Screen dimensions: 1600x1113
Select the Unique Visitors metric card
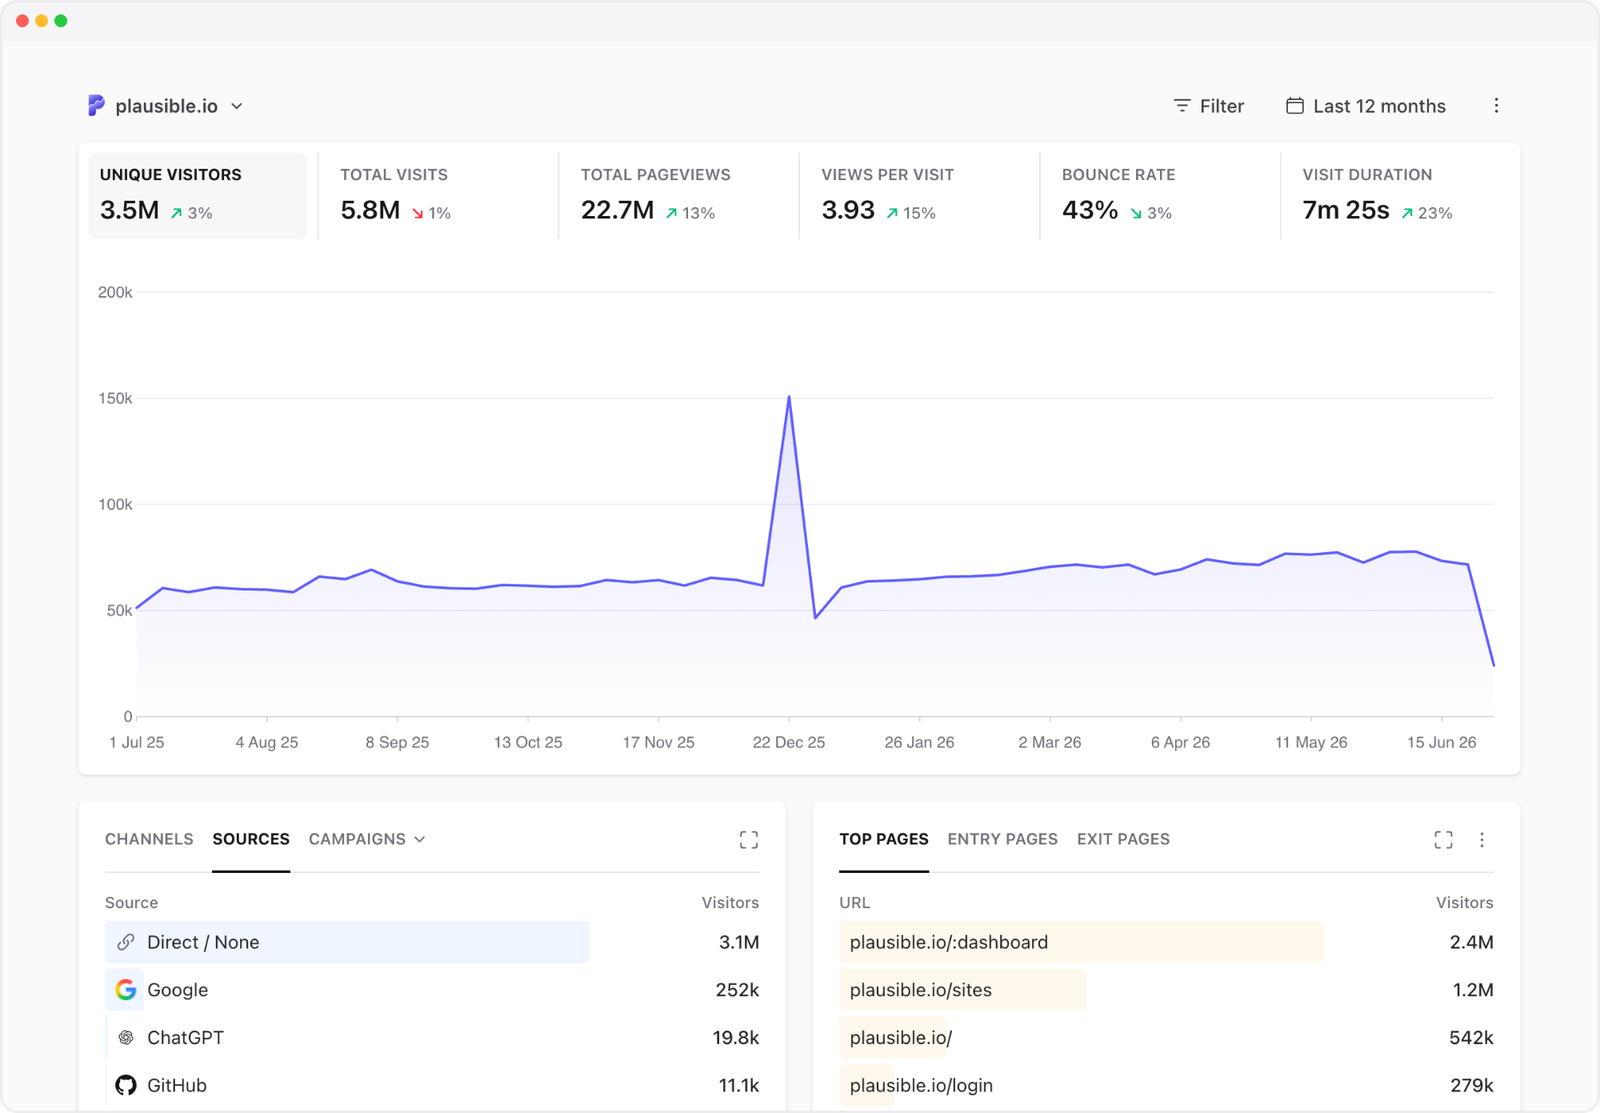click(198, 195)
